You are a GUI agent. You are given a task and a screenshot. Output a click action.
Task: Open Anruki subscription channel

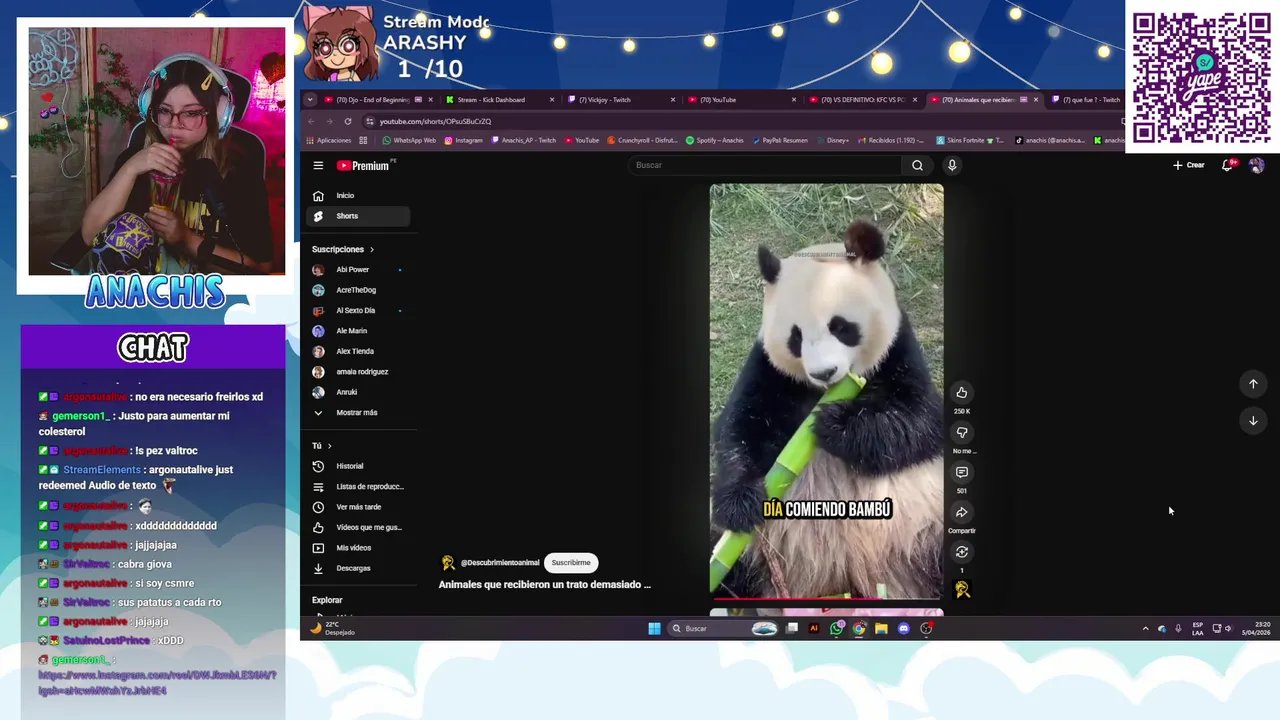click(x=358, y=392)
